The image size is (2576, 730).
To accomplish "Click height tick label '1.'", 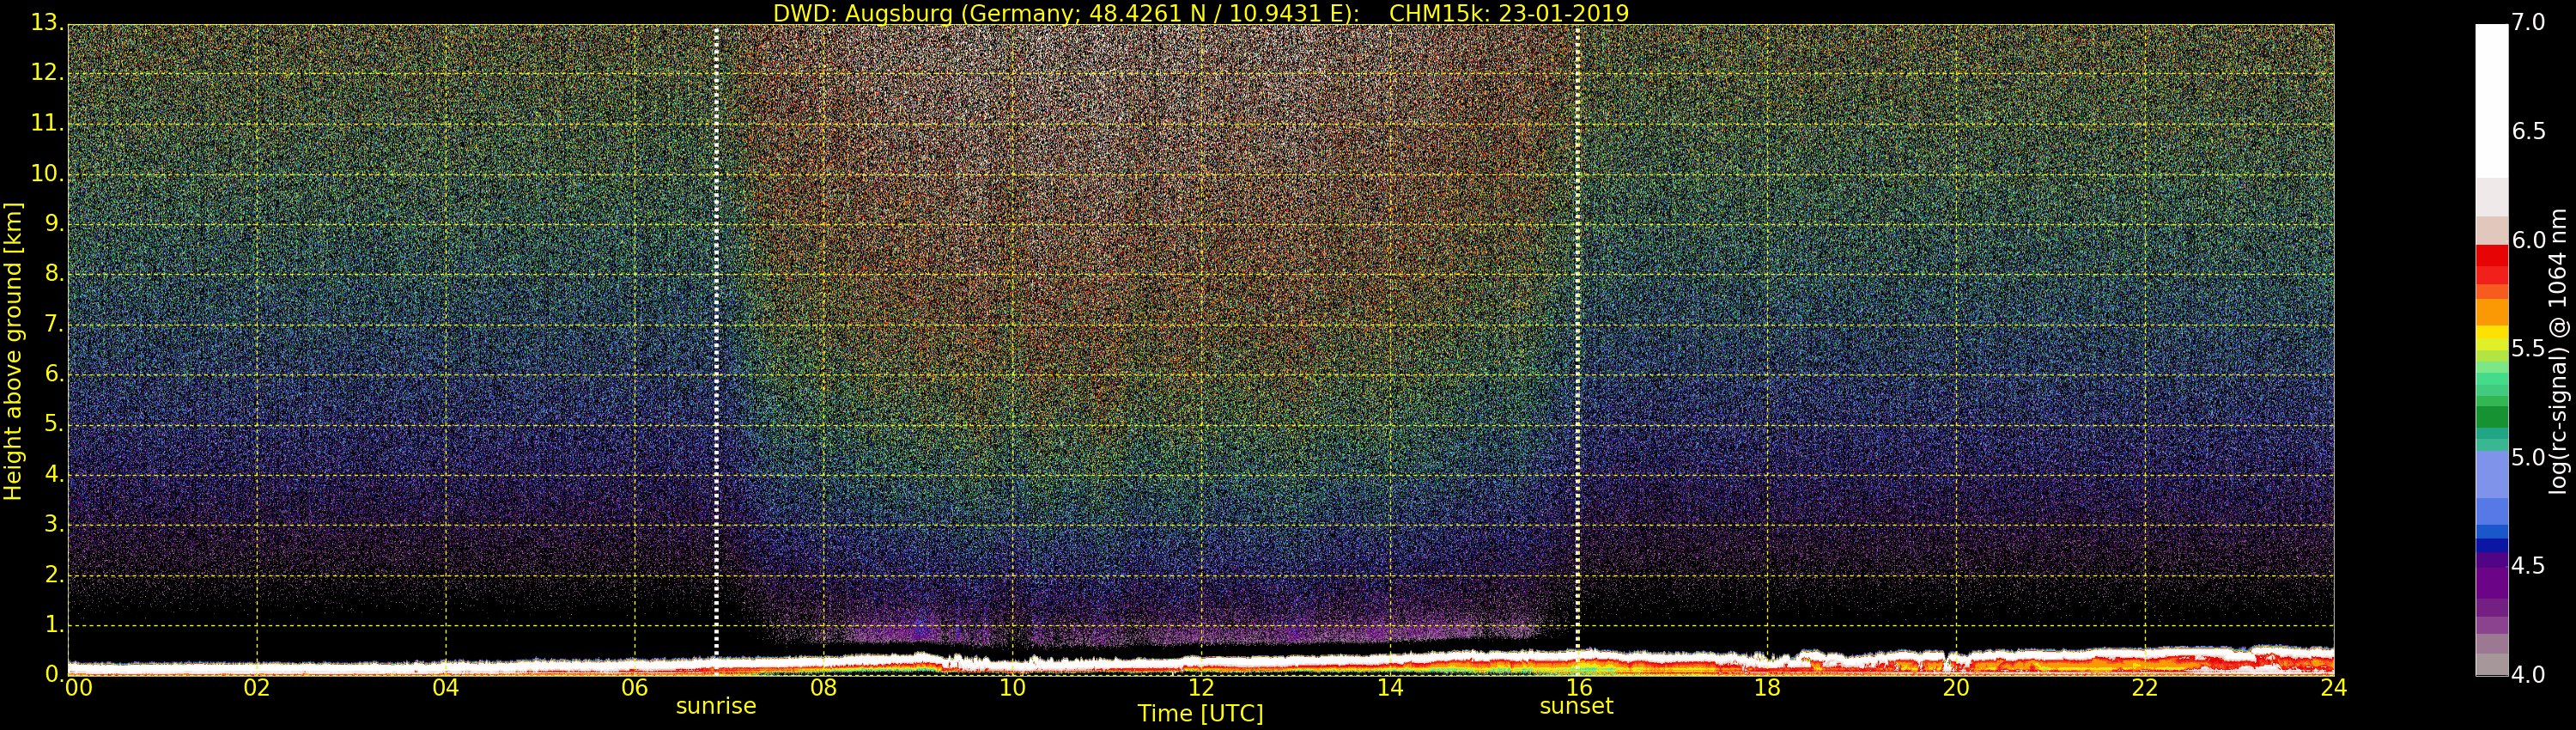I will pos(53,624).
